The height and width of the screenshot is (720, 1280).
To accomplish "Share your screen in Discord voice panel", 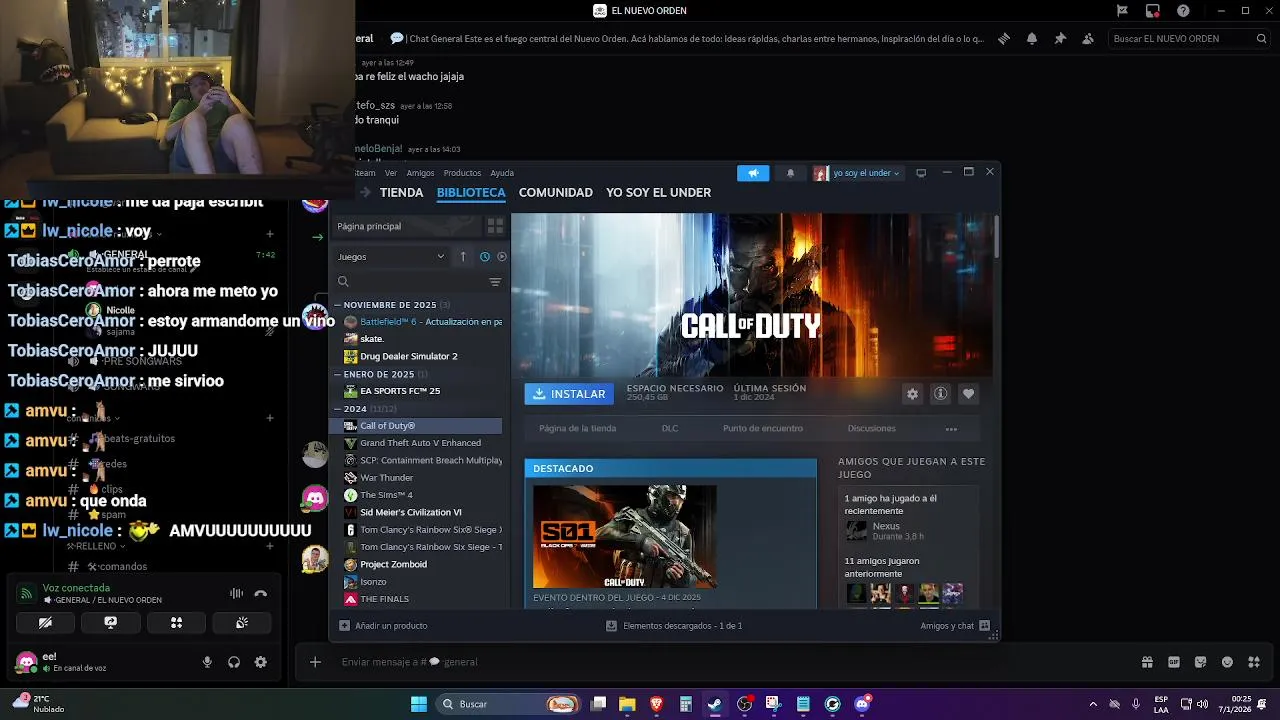I will (x=111, y=622).
